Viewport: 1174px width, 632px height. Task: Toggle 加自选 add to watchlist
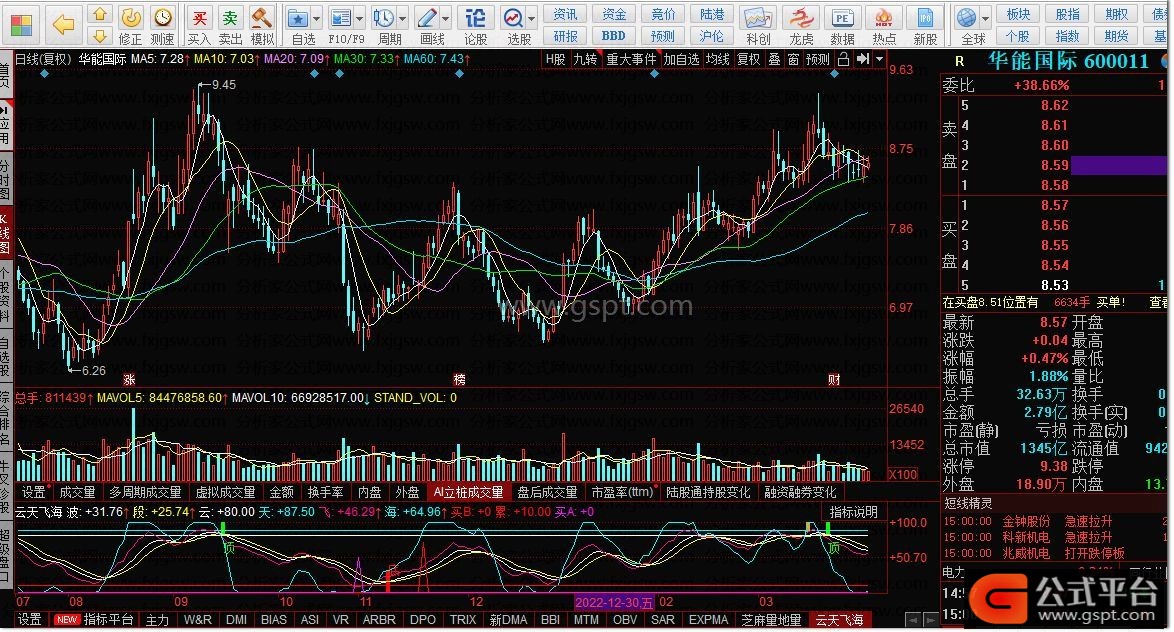[x=681, y=59]
